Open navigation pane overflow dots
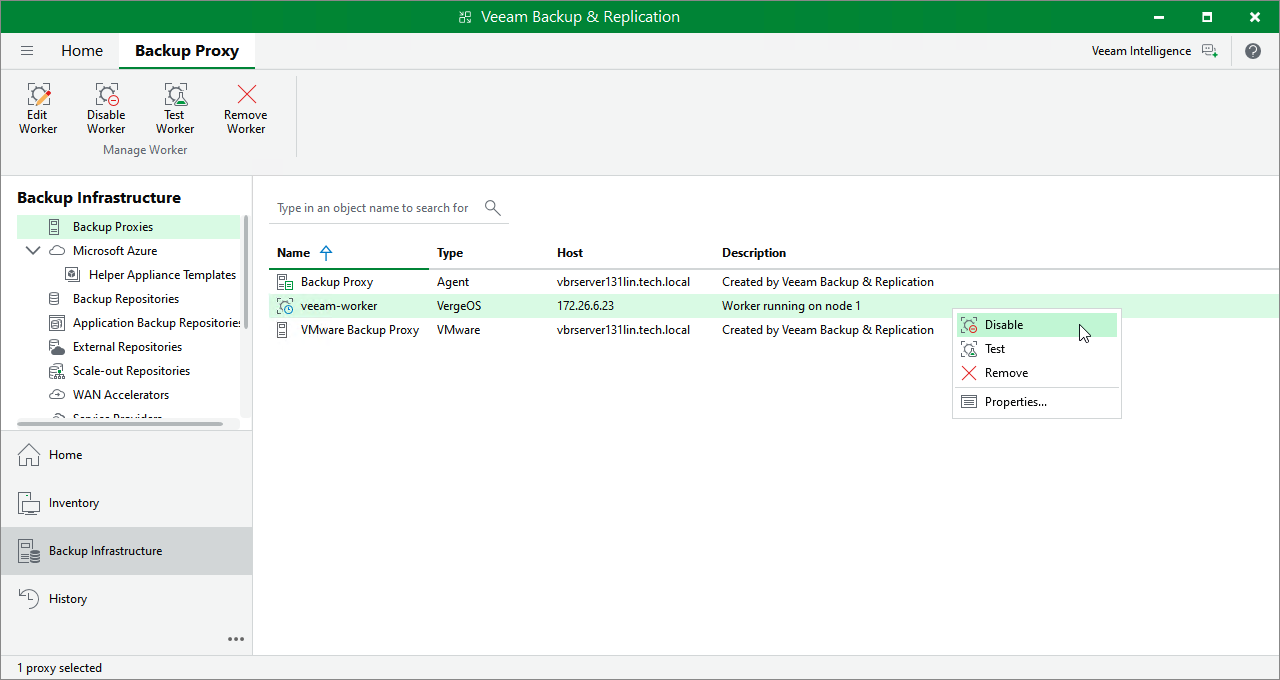Screen dimensions: 1280x680 [x=235, y=639]
